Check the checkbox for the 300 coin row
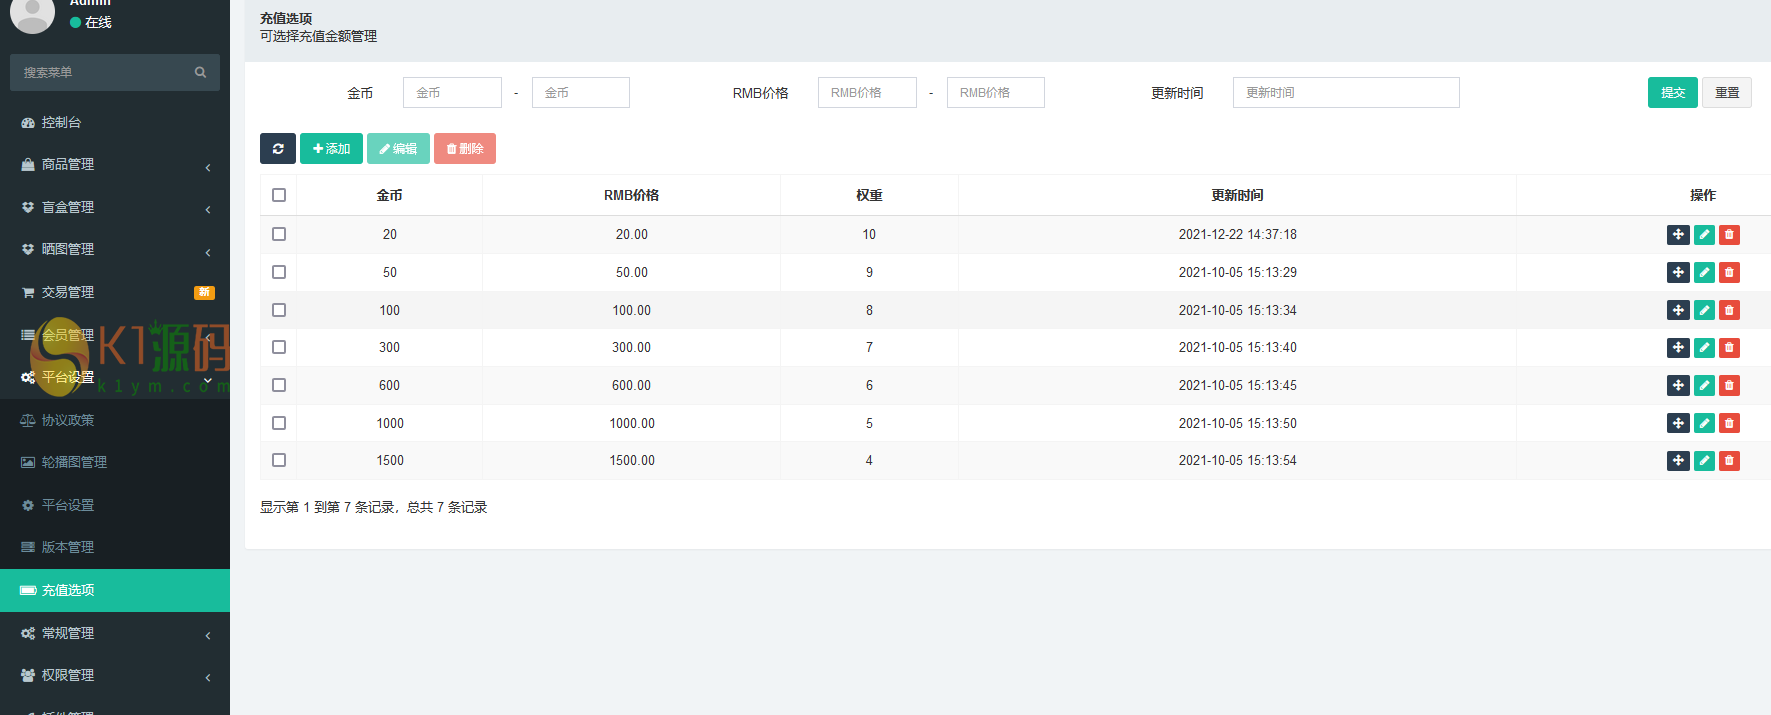Viewport: 1771px width, 715px height. pyautogui.click(x=279, y=347)
